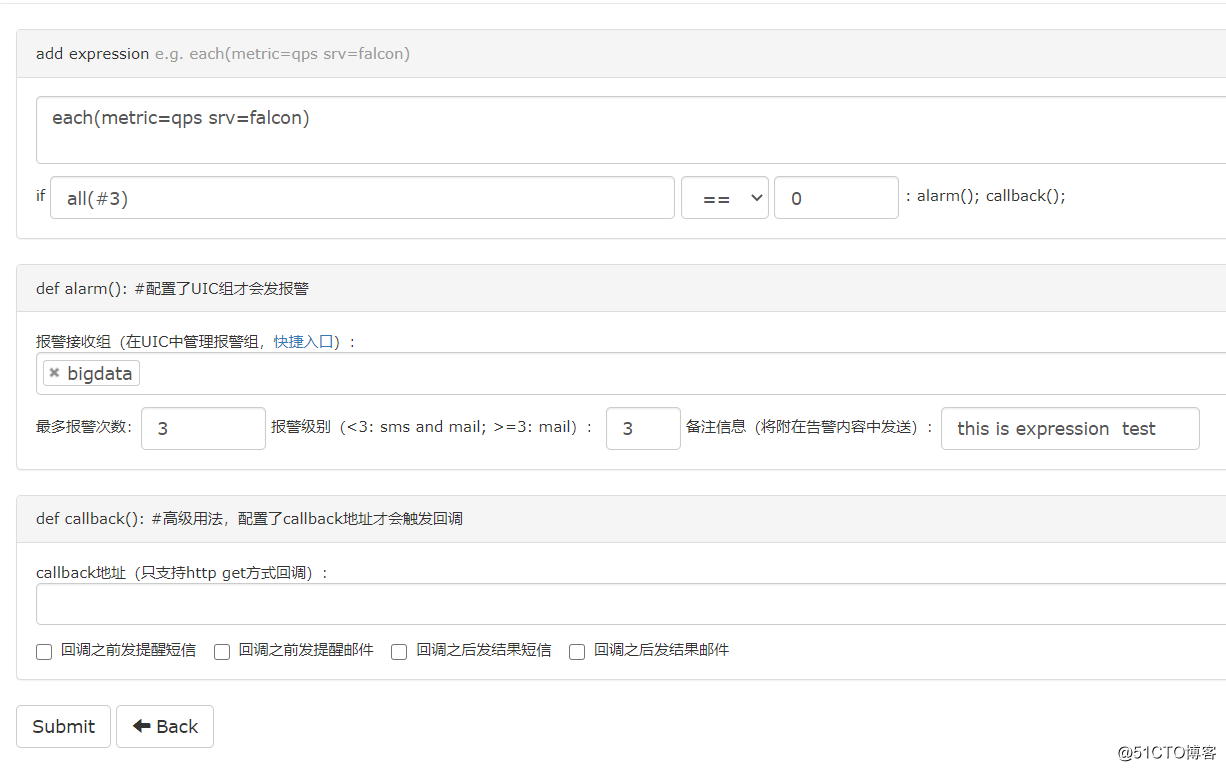Click the '回调之前发提醒短信' label text

coord(128,650)
